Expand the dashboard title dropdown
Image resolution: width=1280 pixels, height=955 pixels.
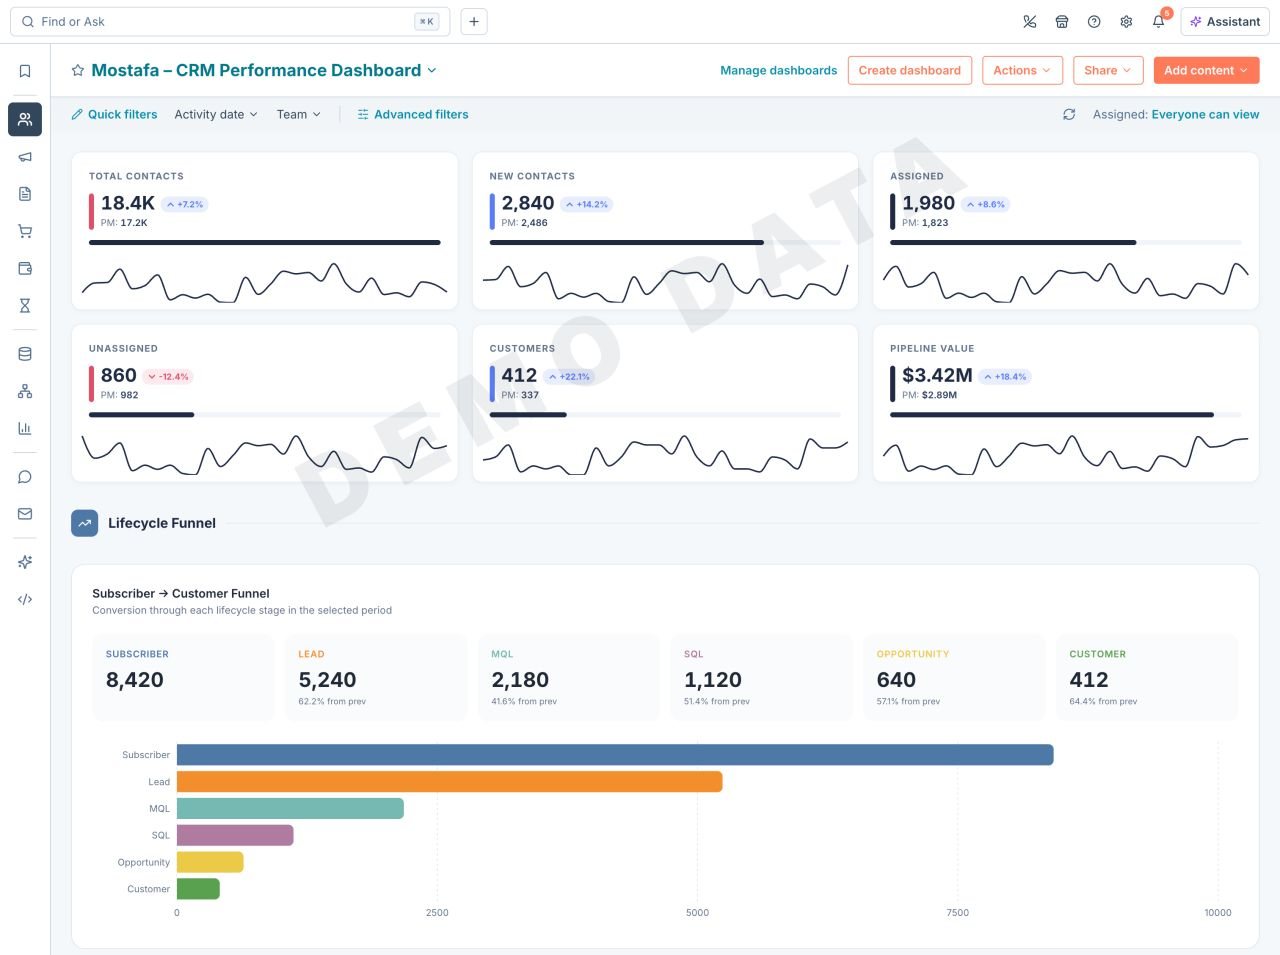coord(432,70)
